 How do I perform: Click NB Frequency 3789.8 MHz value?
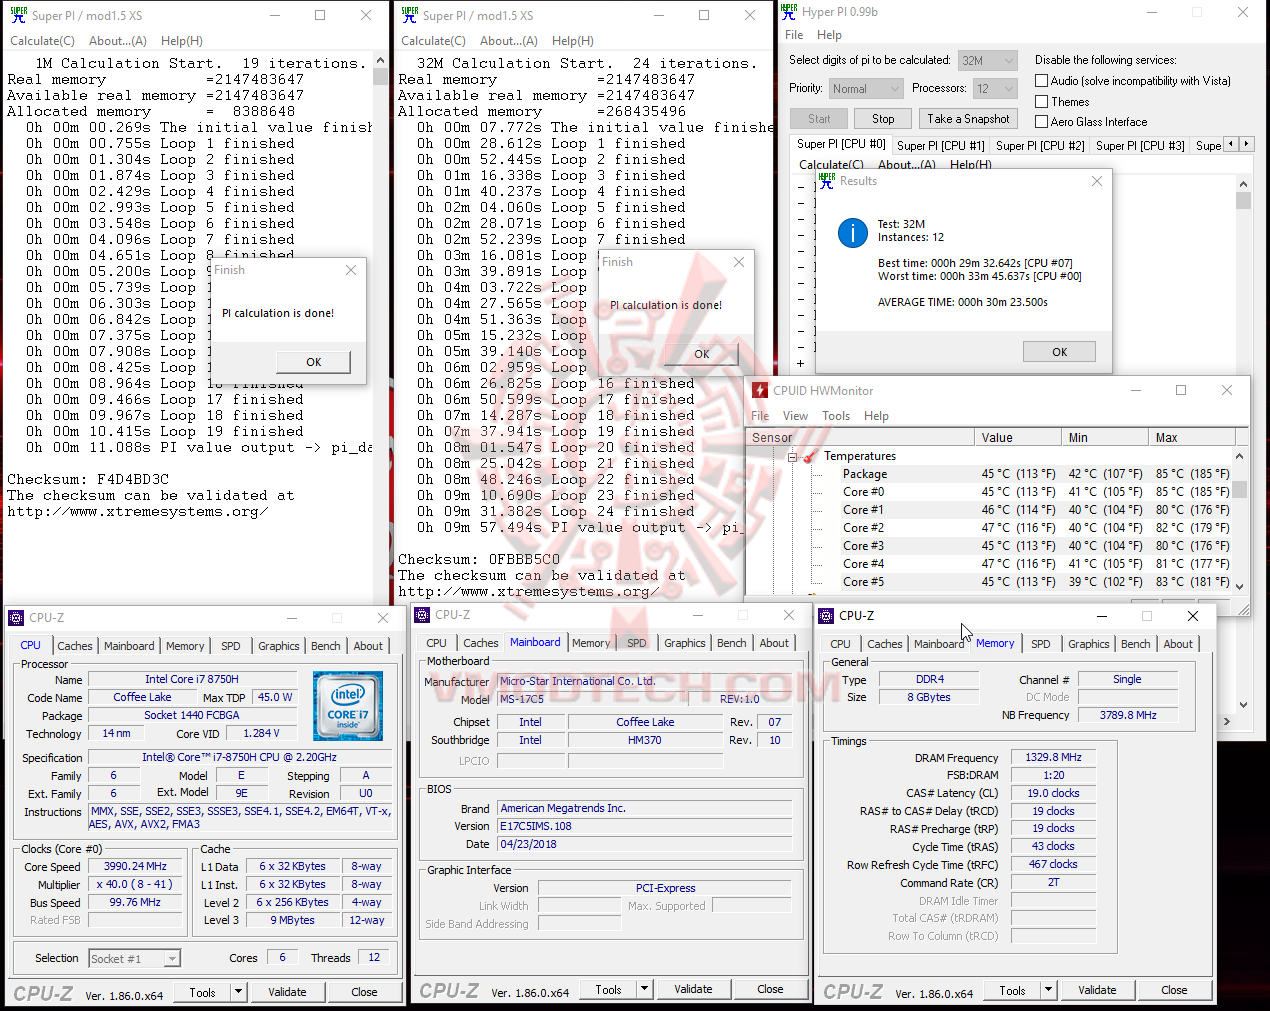pos(1128,715)
